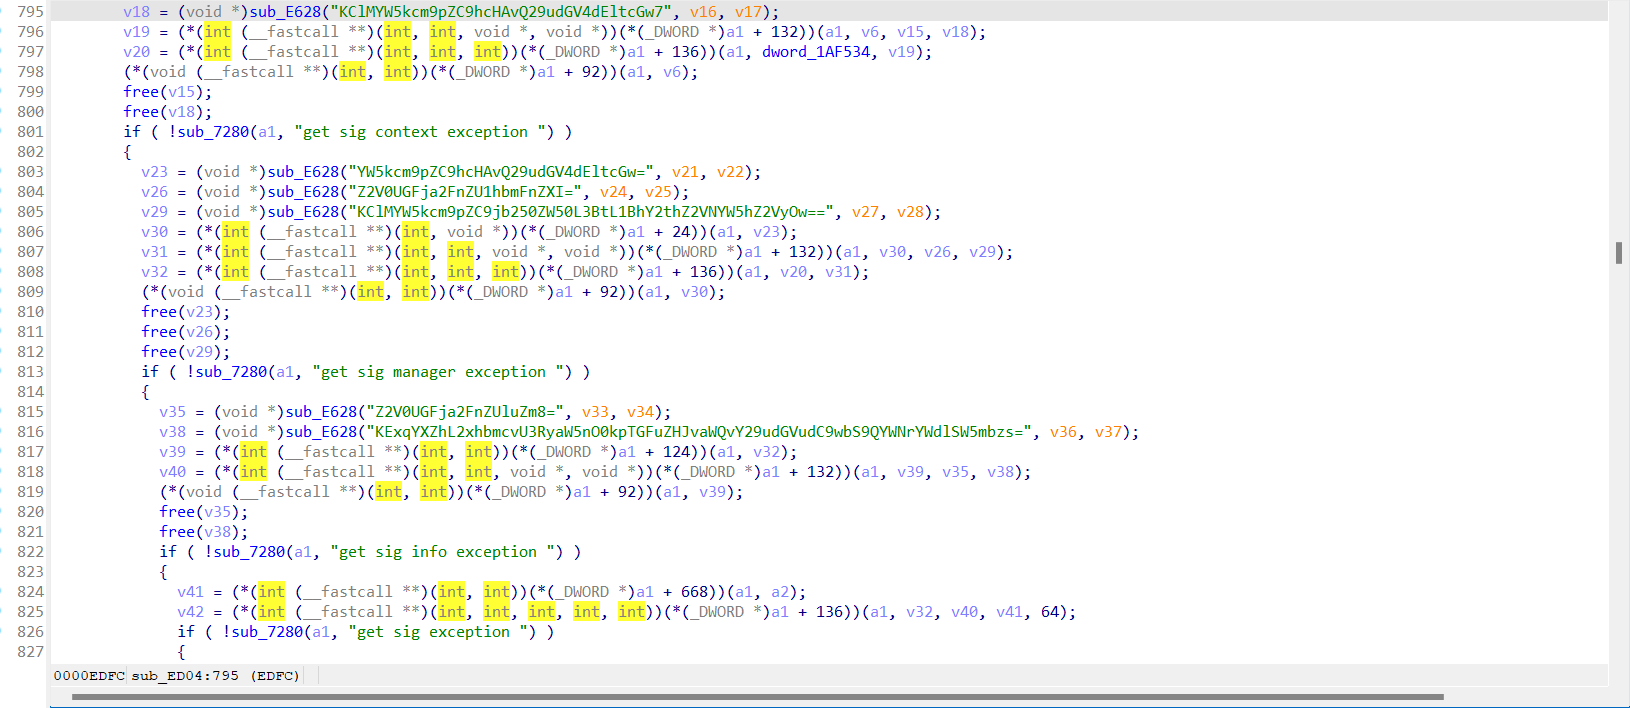Click the free(v15) call
This screenshot has width=1630, height=708.
tap(167, 92)
